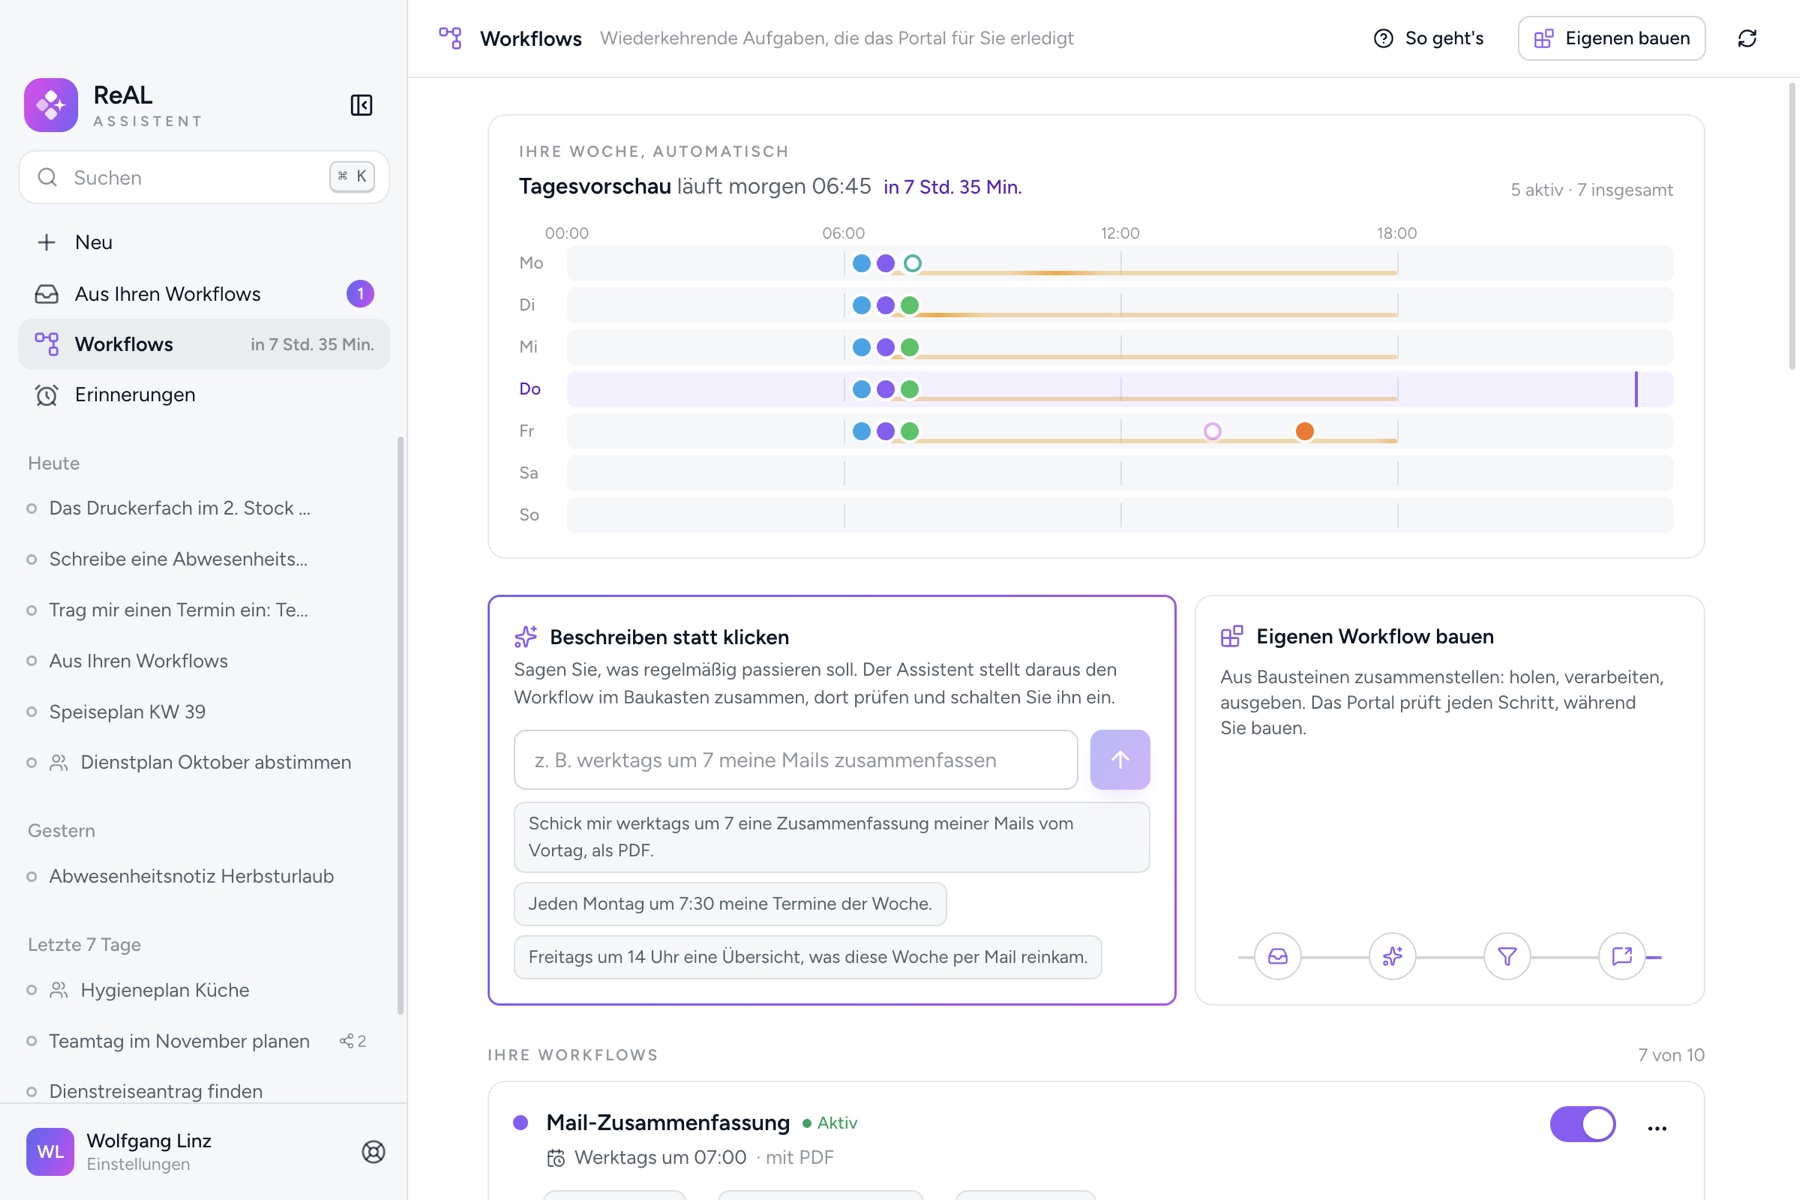1800x1200 pixels.
Task: Click the output share block icon
Action: [x=1622, y=957]
